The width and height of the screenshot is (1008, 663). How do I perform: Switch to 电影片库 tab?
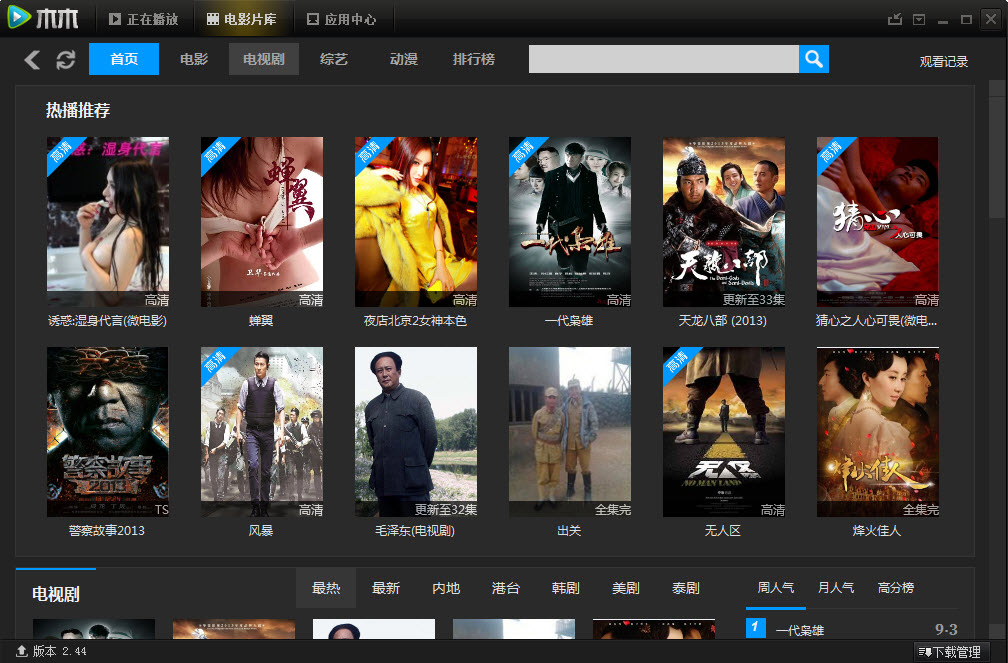241,19
